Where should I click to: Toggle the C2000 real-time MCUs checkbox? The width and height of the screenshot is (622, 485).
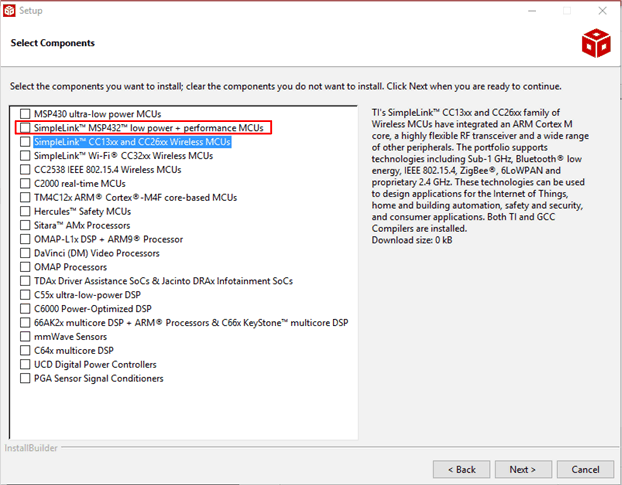click(x=25, y=184)
